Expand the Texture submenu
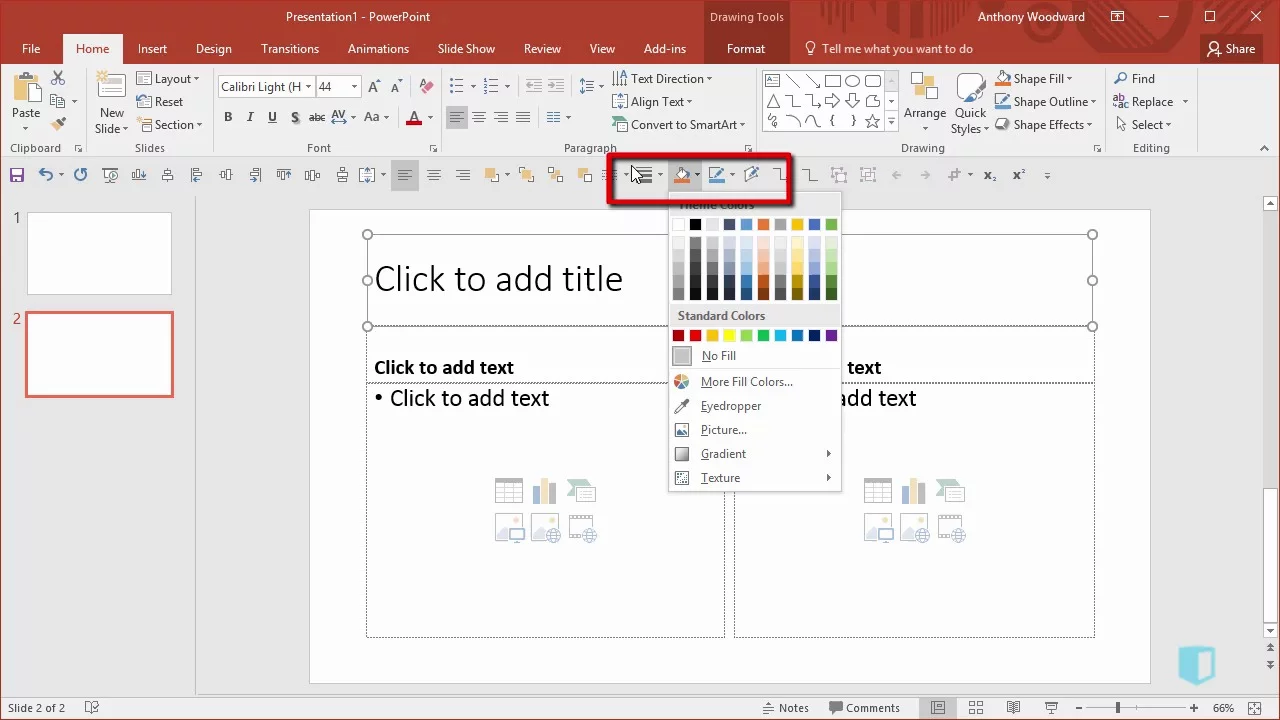This screenshot has height=720, width=1280. (x=754, y=478)
